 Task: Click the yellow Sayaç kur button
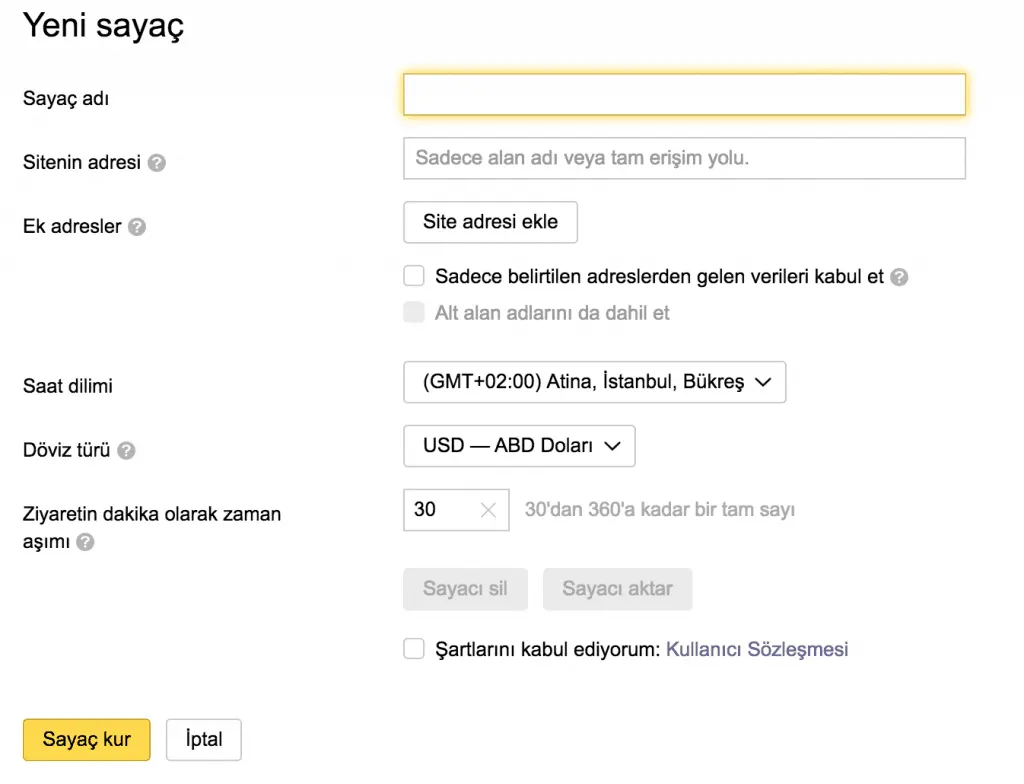(87, 740)
